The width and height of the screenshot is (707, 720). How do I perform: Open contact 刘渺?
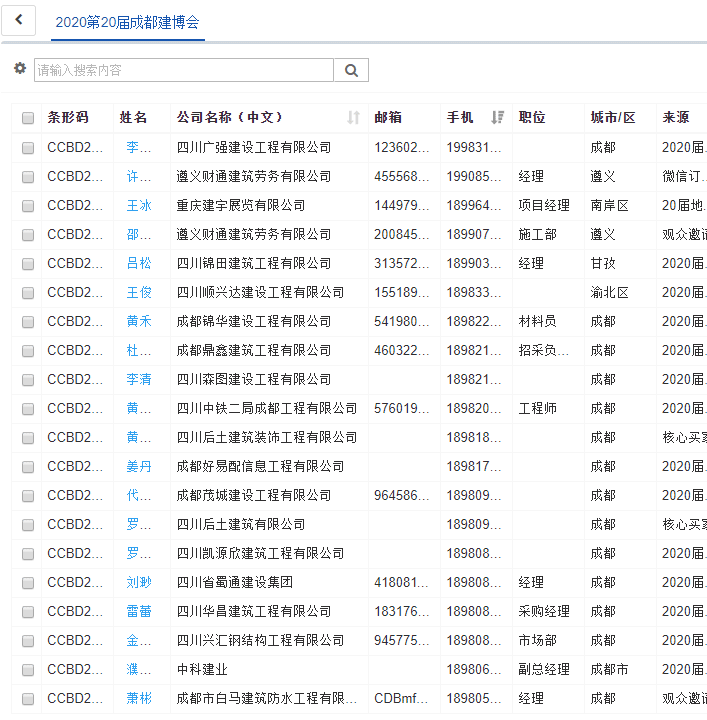139,582
